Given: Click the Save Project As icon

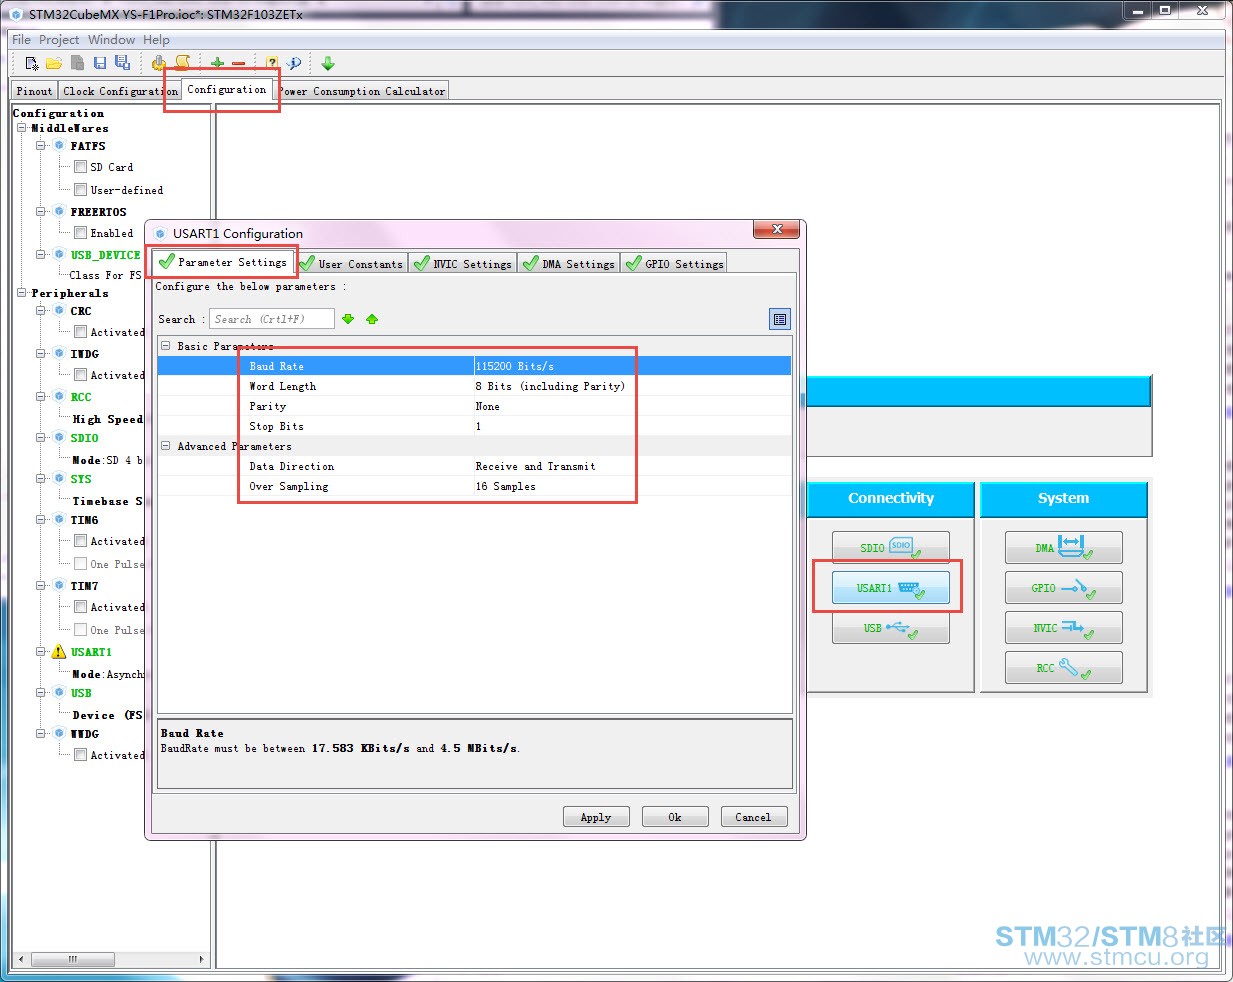Looking at the screenshot, I should [x=122, y=63].
